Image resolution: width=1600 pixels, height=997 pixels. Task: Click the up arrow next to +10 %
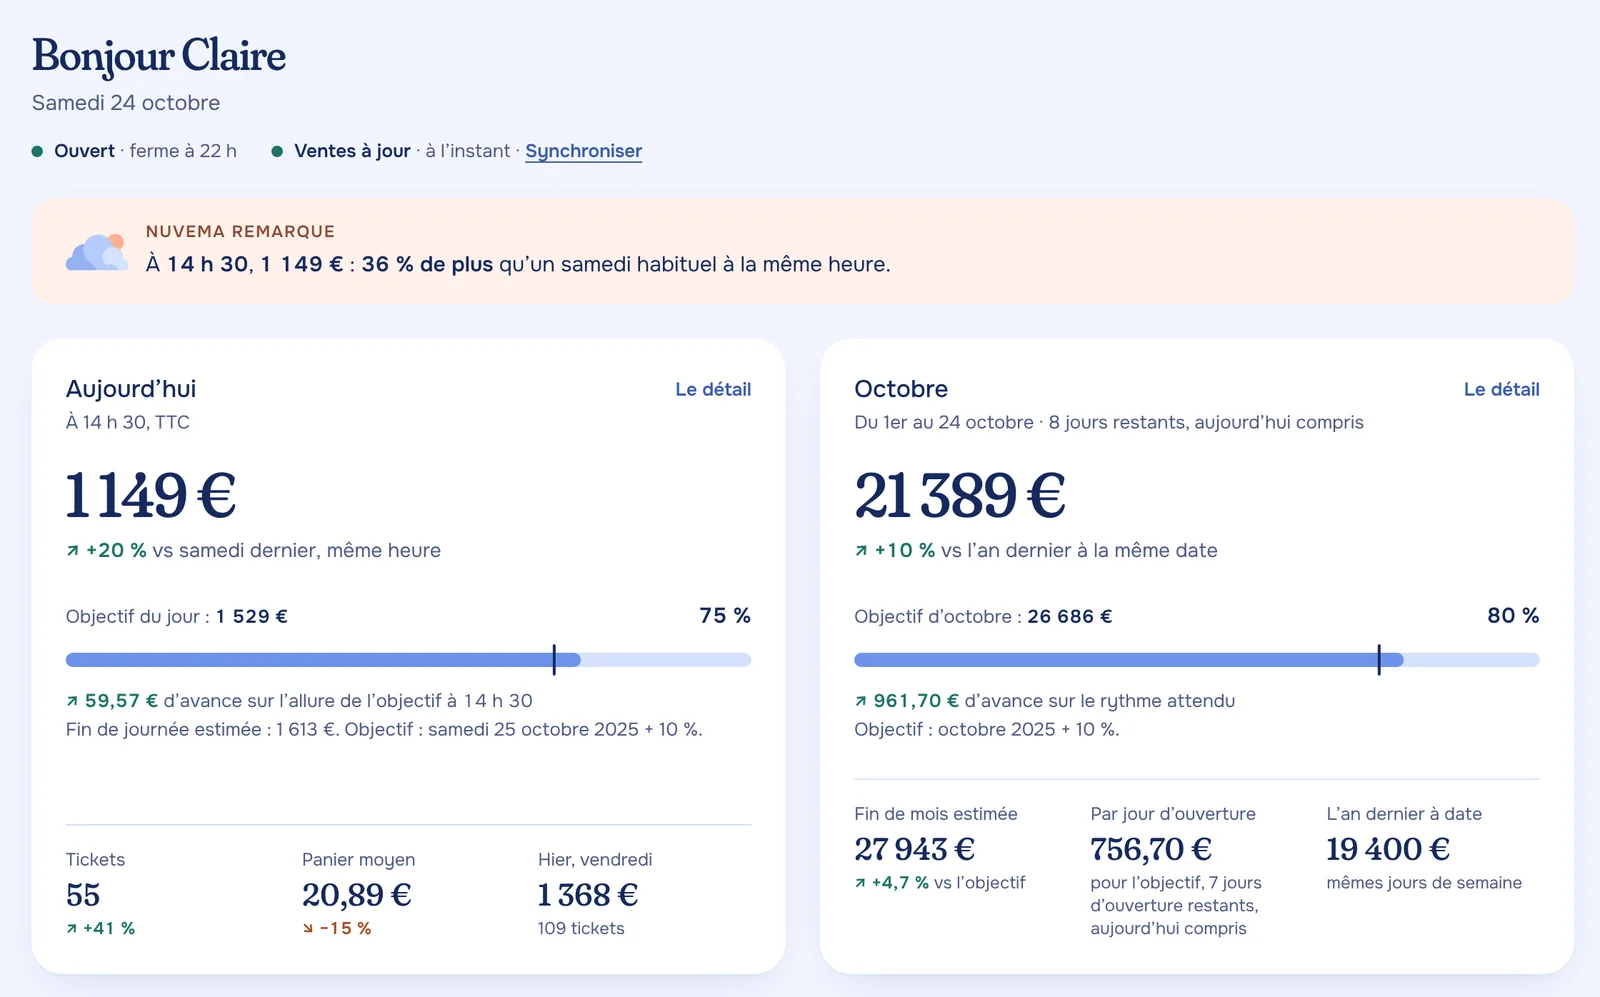[x=861, y=551]
